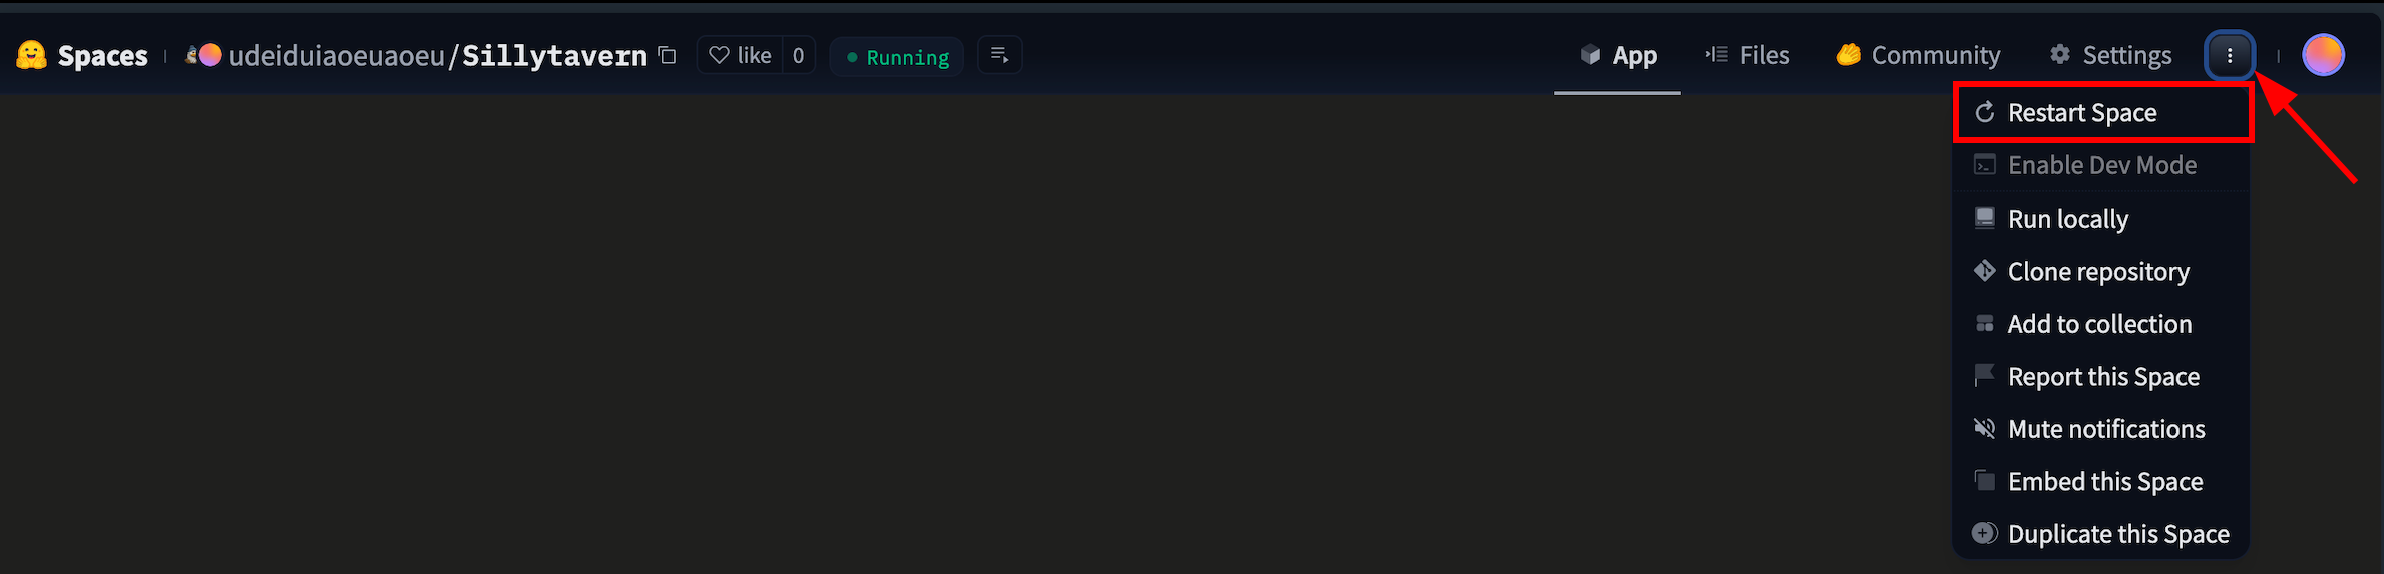
Task: Mute notifications for this Space
Action: tap(2101, 429)
